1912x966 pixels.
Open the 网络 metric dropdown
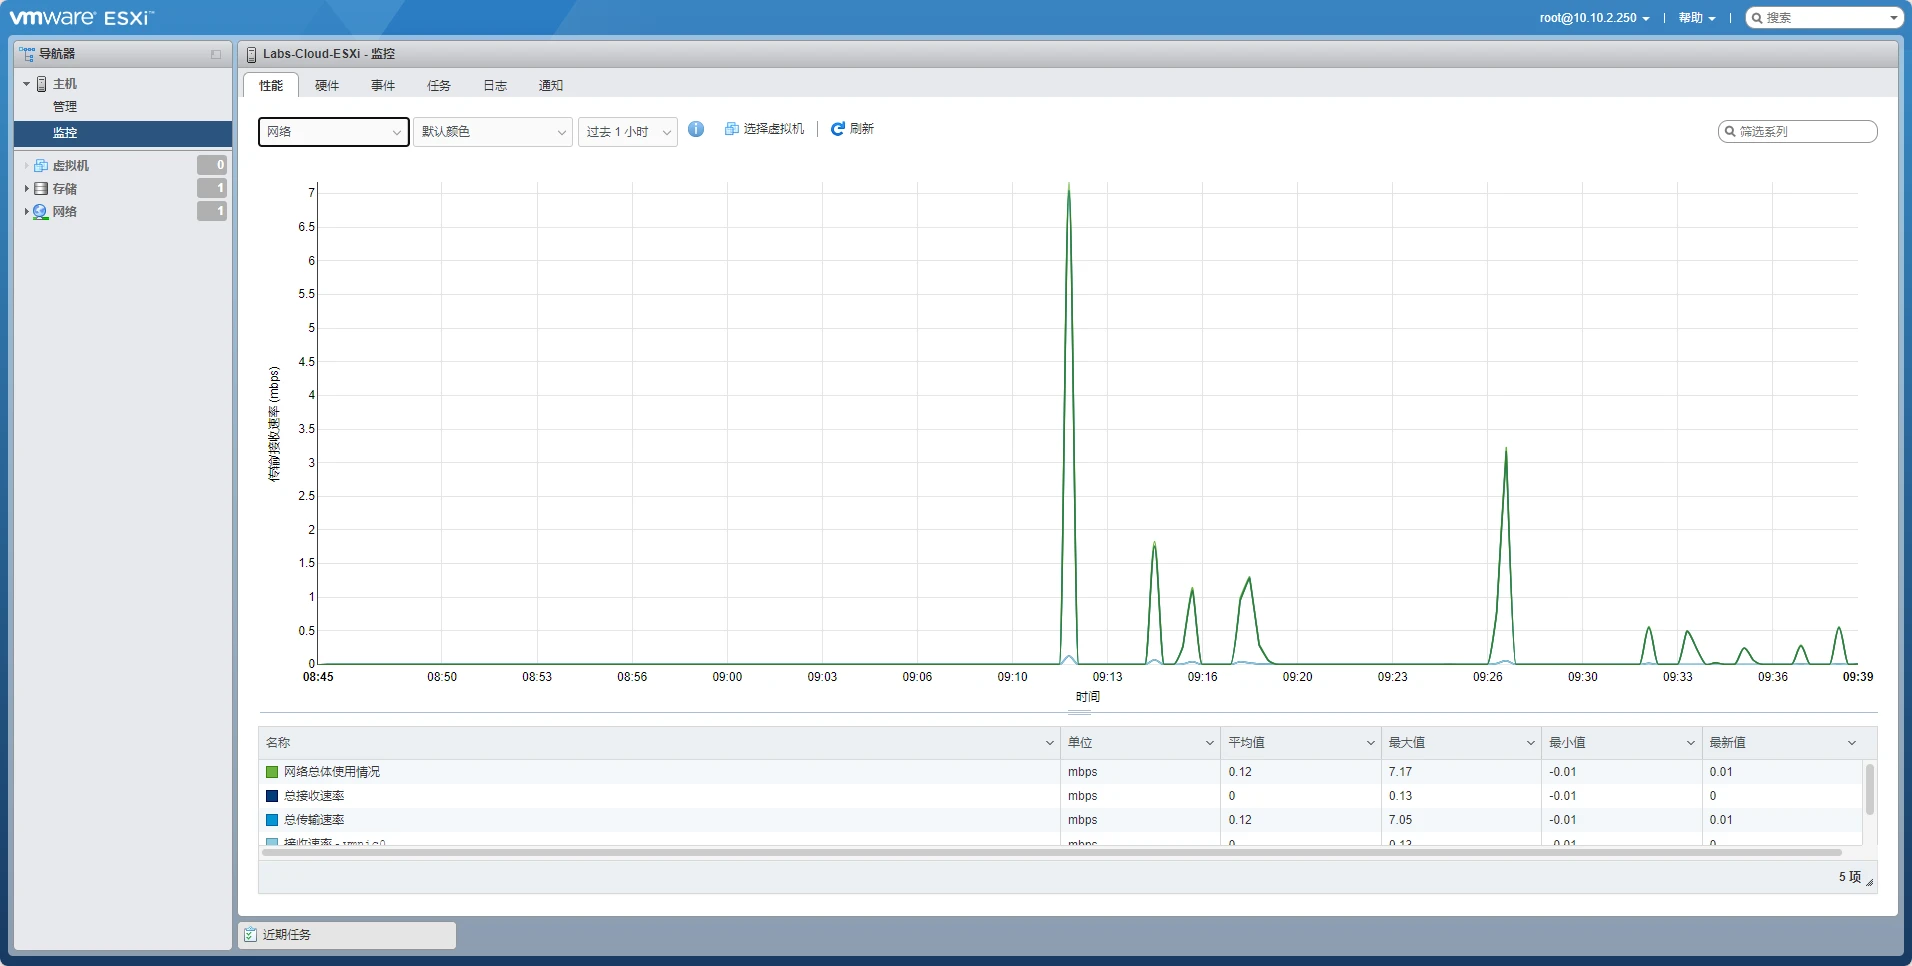333,132
